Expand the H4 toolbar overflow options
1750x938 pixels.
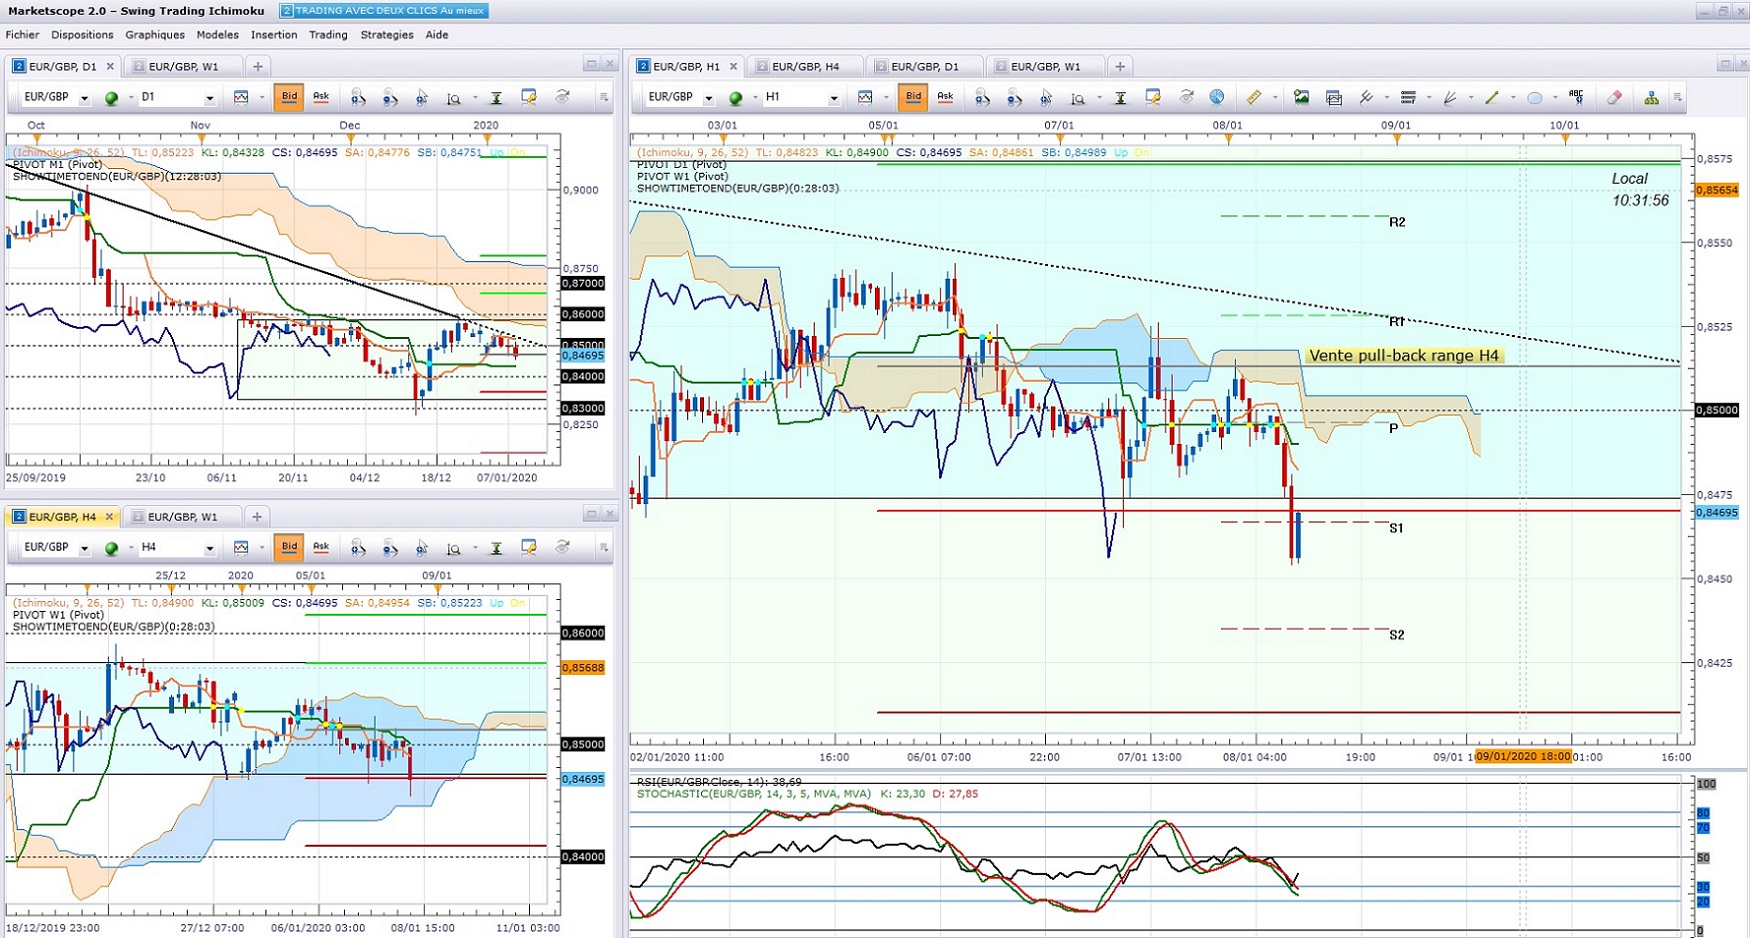coord(604,547)
